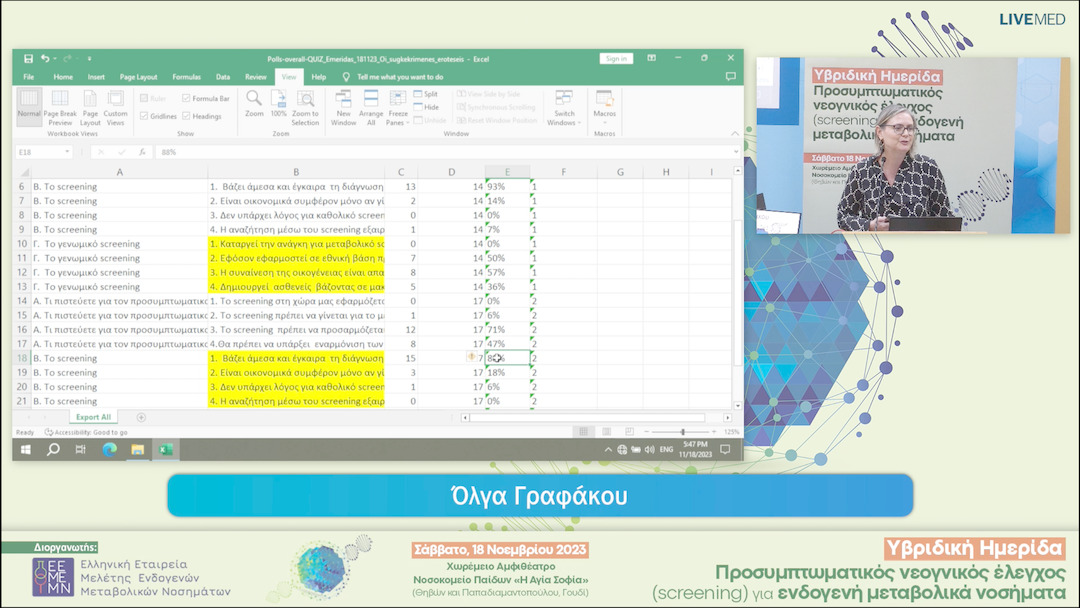Viewport: 1080px width, 608px height.
Task: Click the Zoom to Selection icon
Action: 305,105
